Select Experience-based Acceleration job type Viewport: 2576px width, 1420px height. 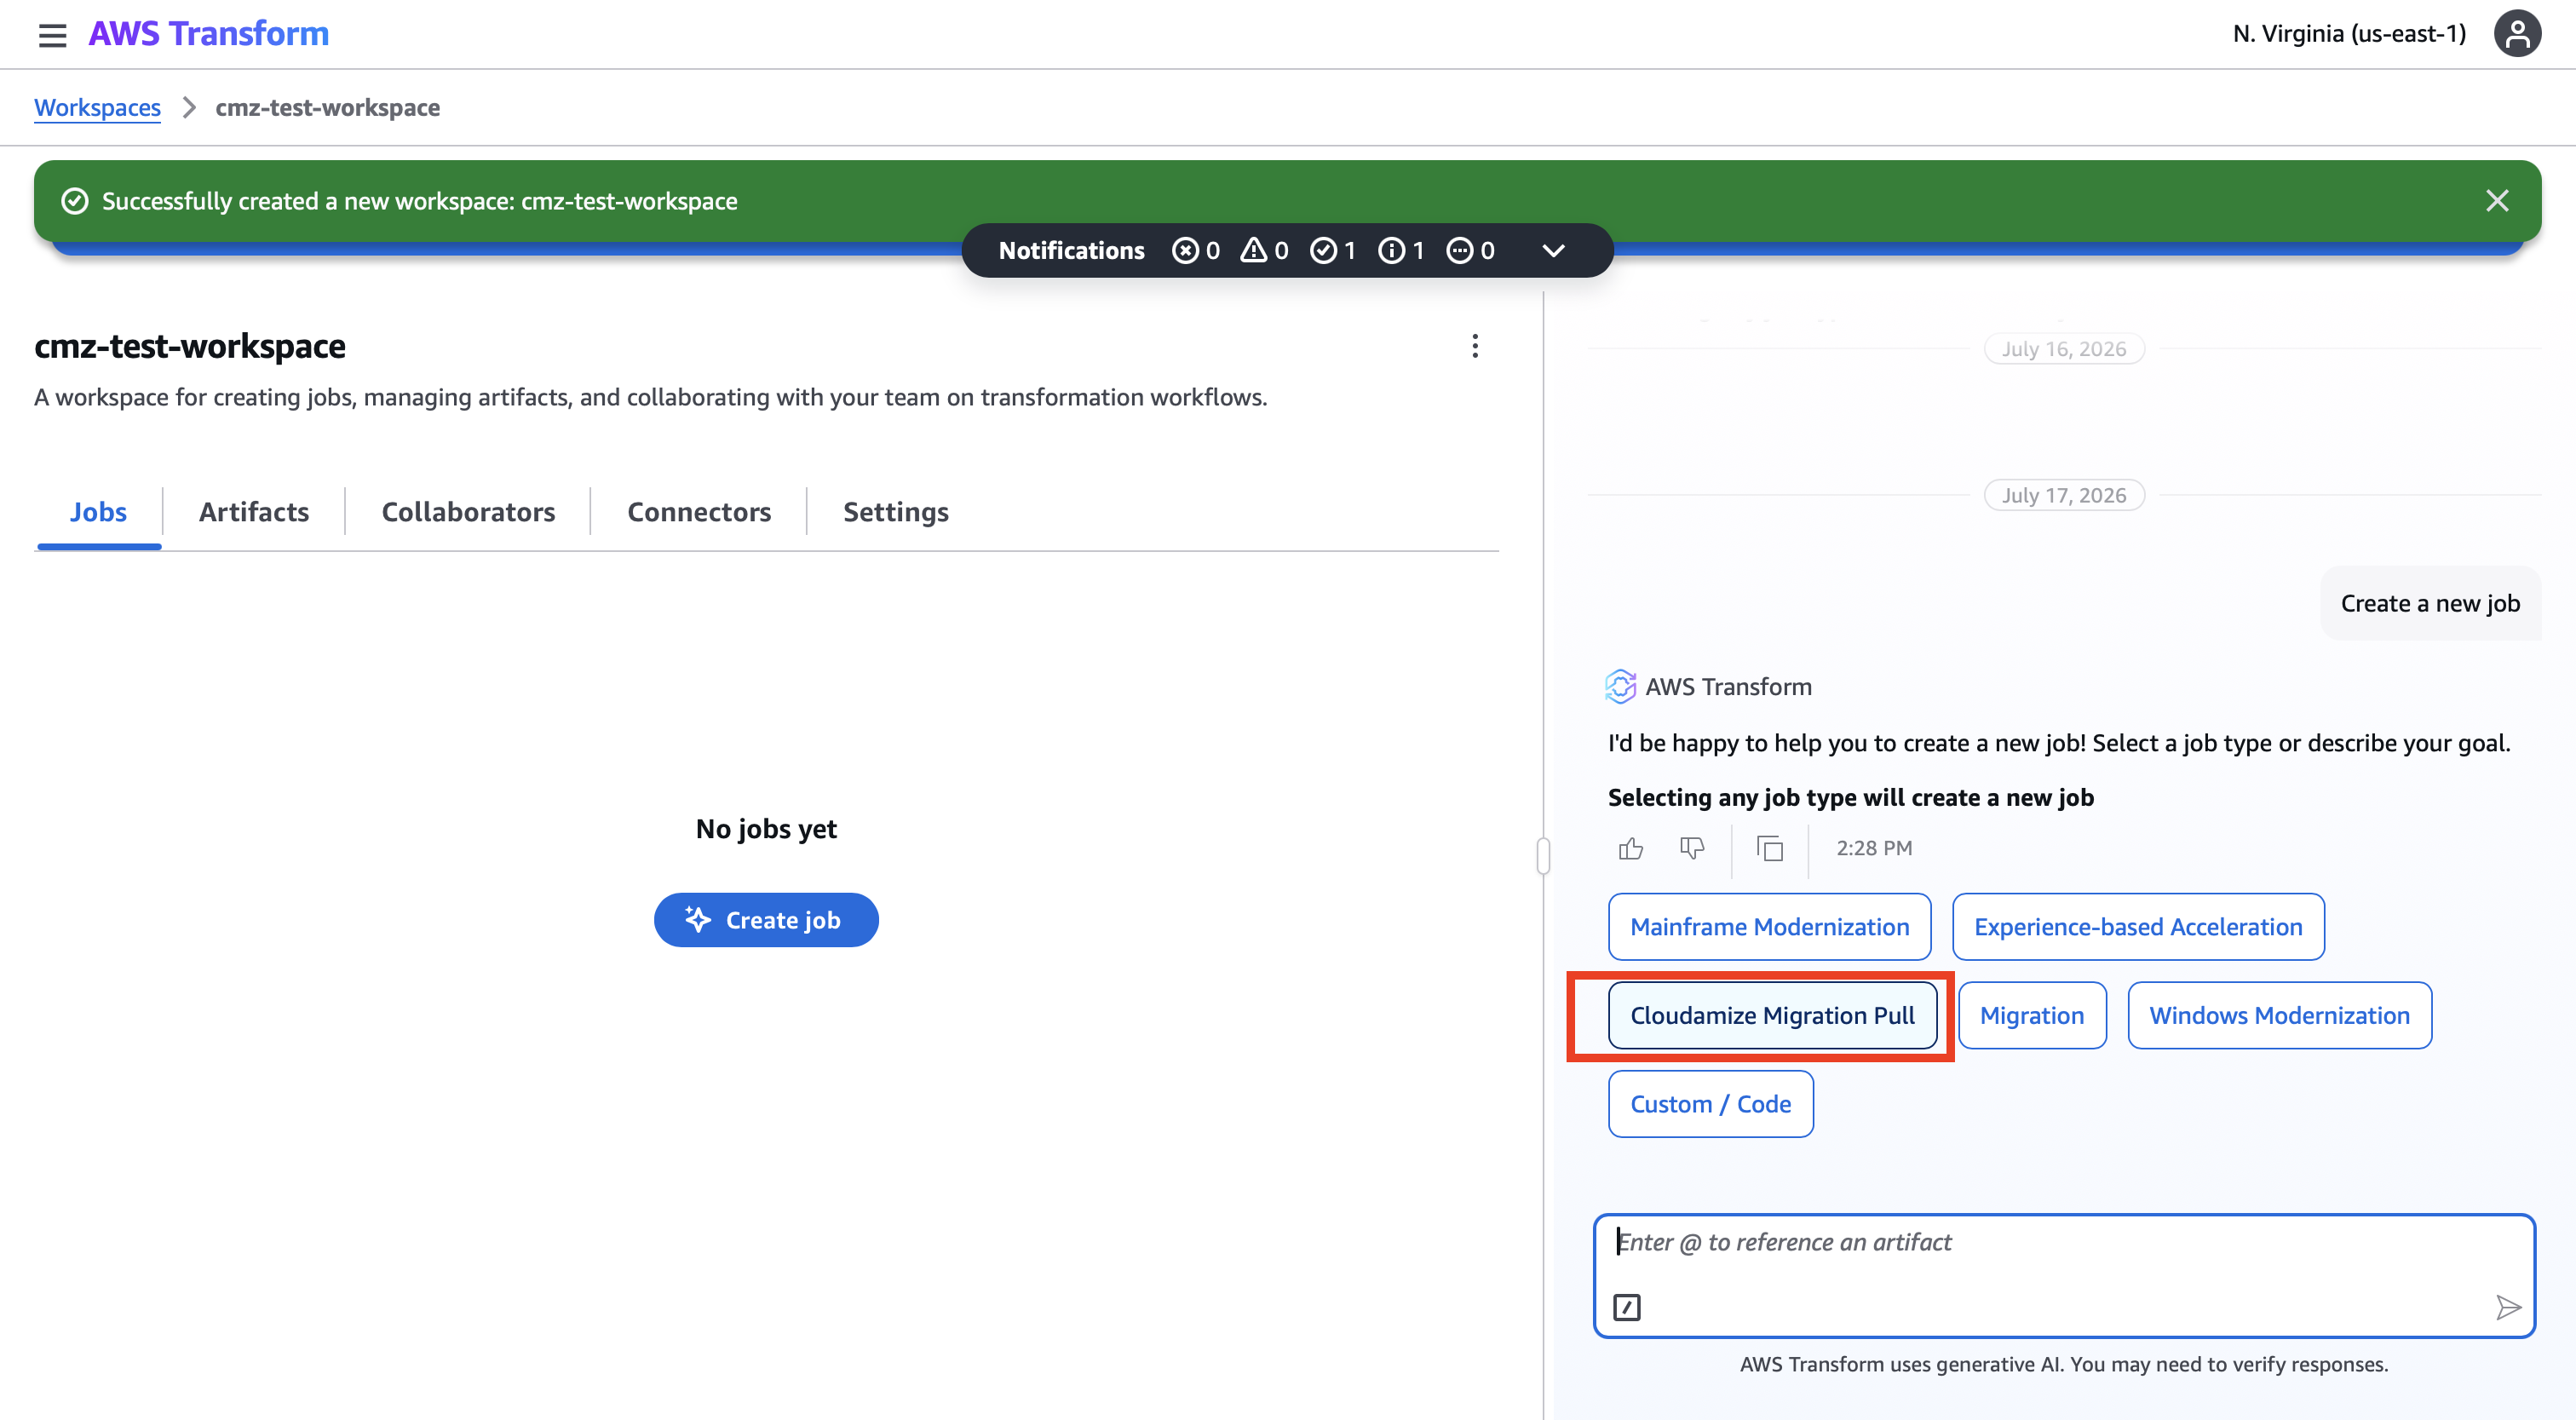2138,927
